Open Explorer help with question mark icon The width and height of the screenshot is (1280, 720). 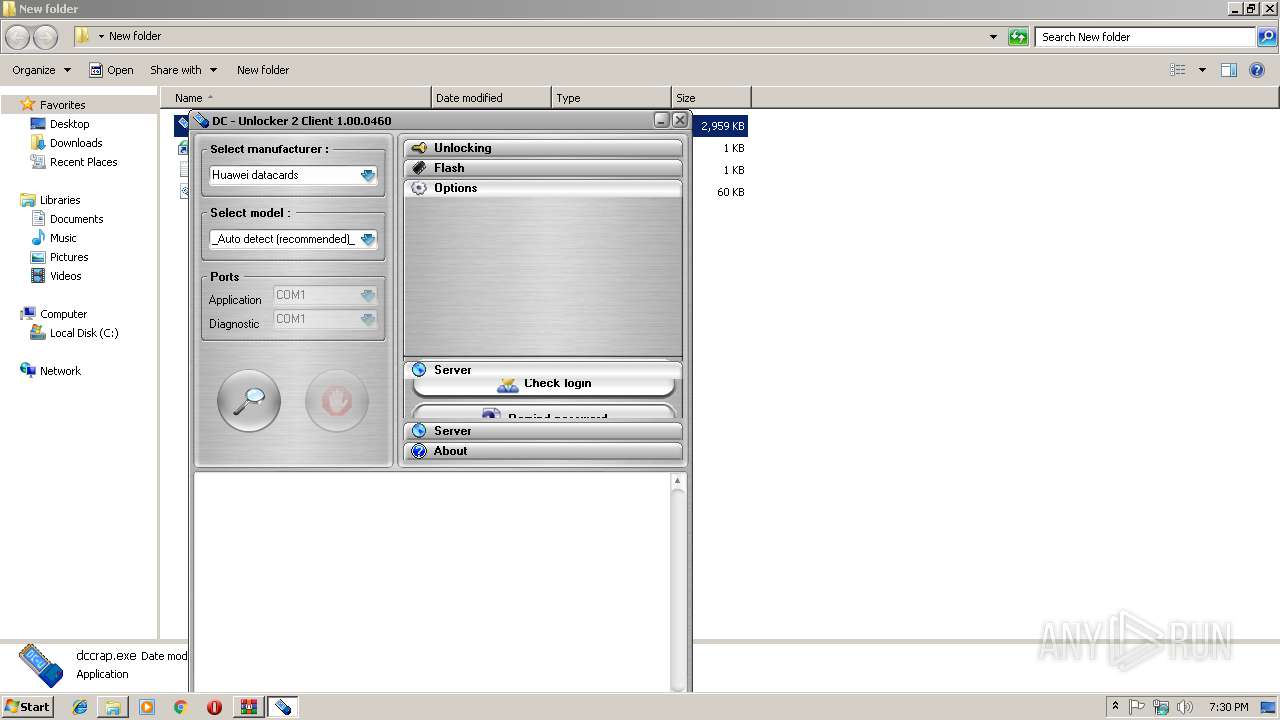(x=1257, y=70)
